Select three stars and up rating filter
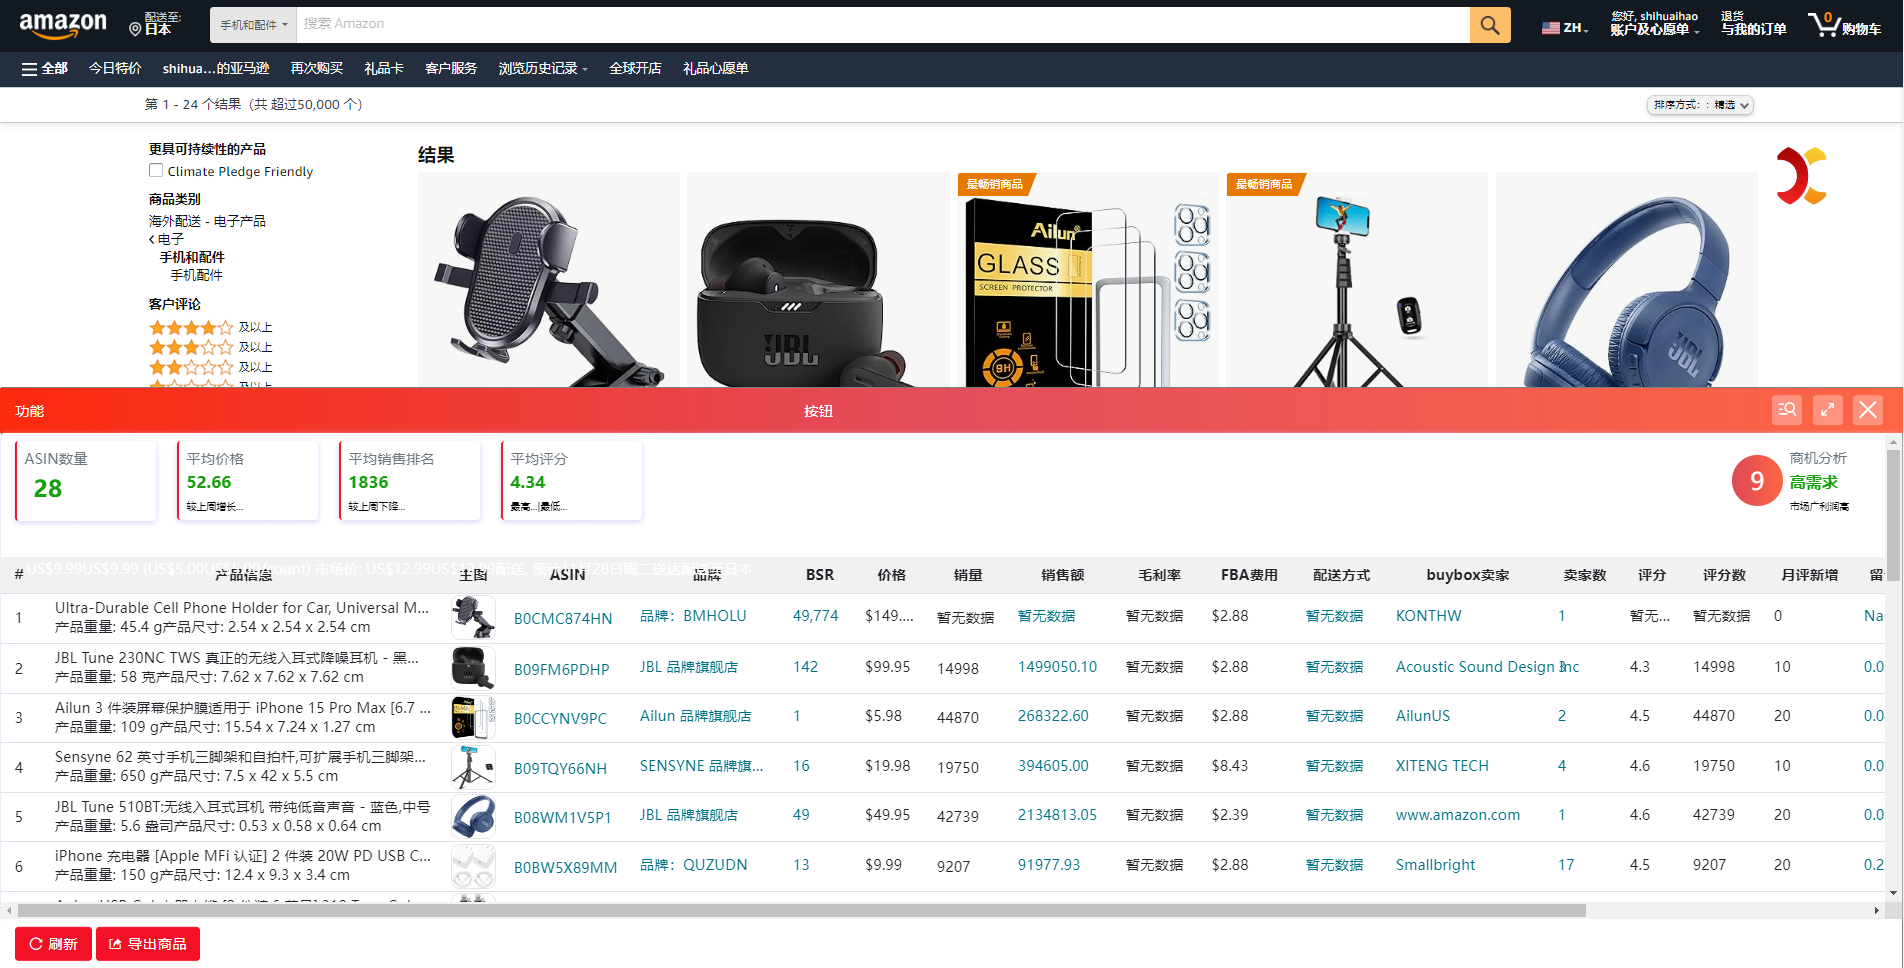Viewport: 1904px width, 968px height. pos(211,347)
